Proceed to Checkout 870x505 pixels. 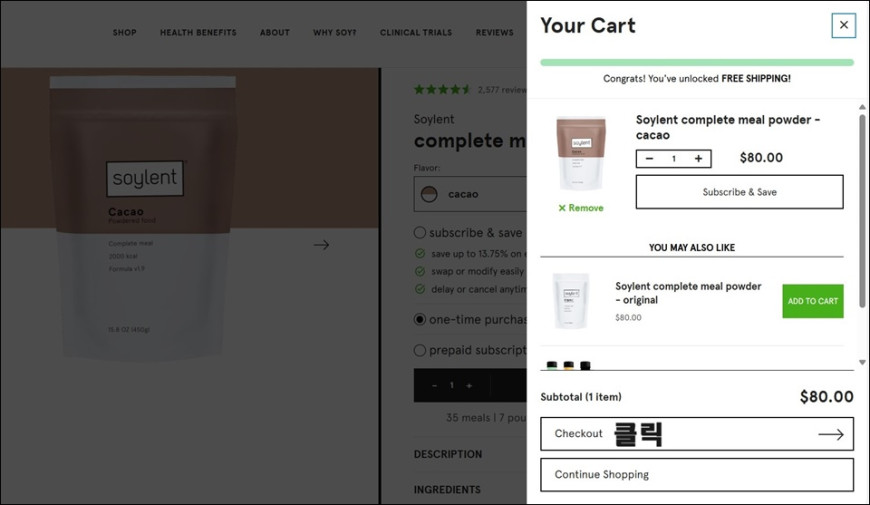click(696, 433)
